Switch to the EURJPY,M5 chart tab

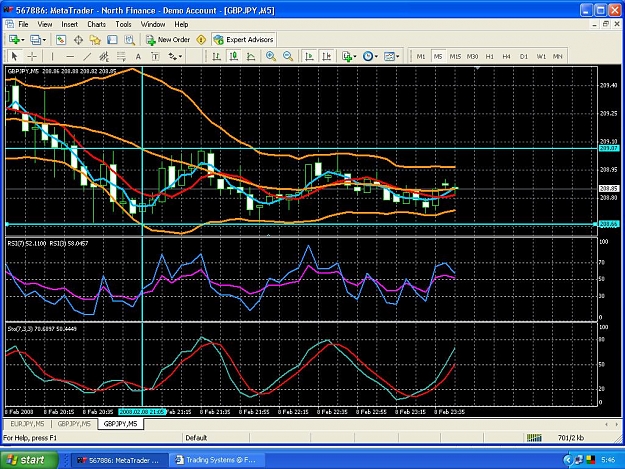tap(28, 424)
